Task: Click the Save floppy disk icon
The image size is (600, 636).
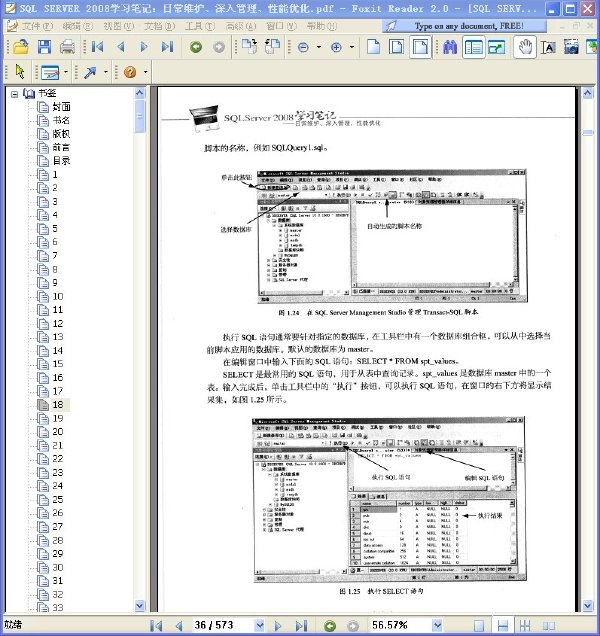Action: click(x=44, y=47)
